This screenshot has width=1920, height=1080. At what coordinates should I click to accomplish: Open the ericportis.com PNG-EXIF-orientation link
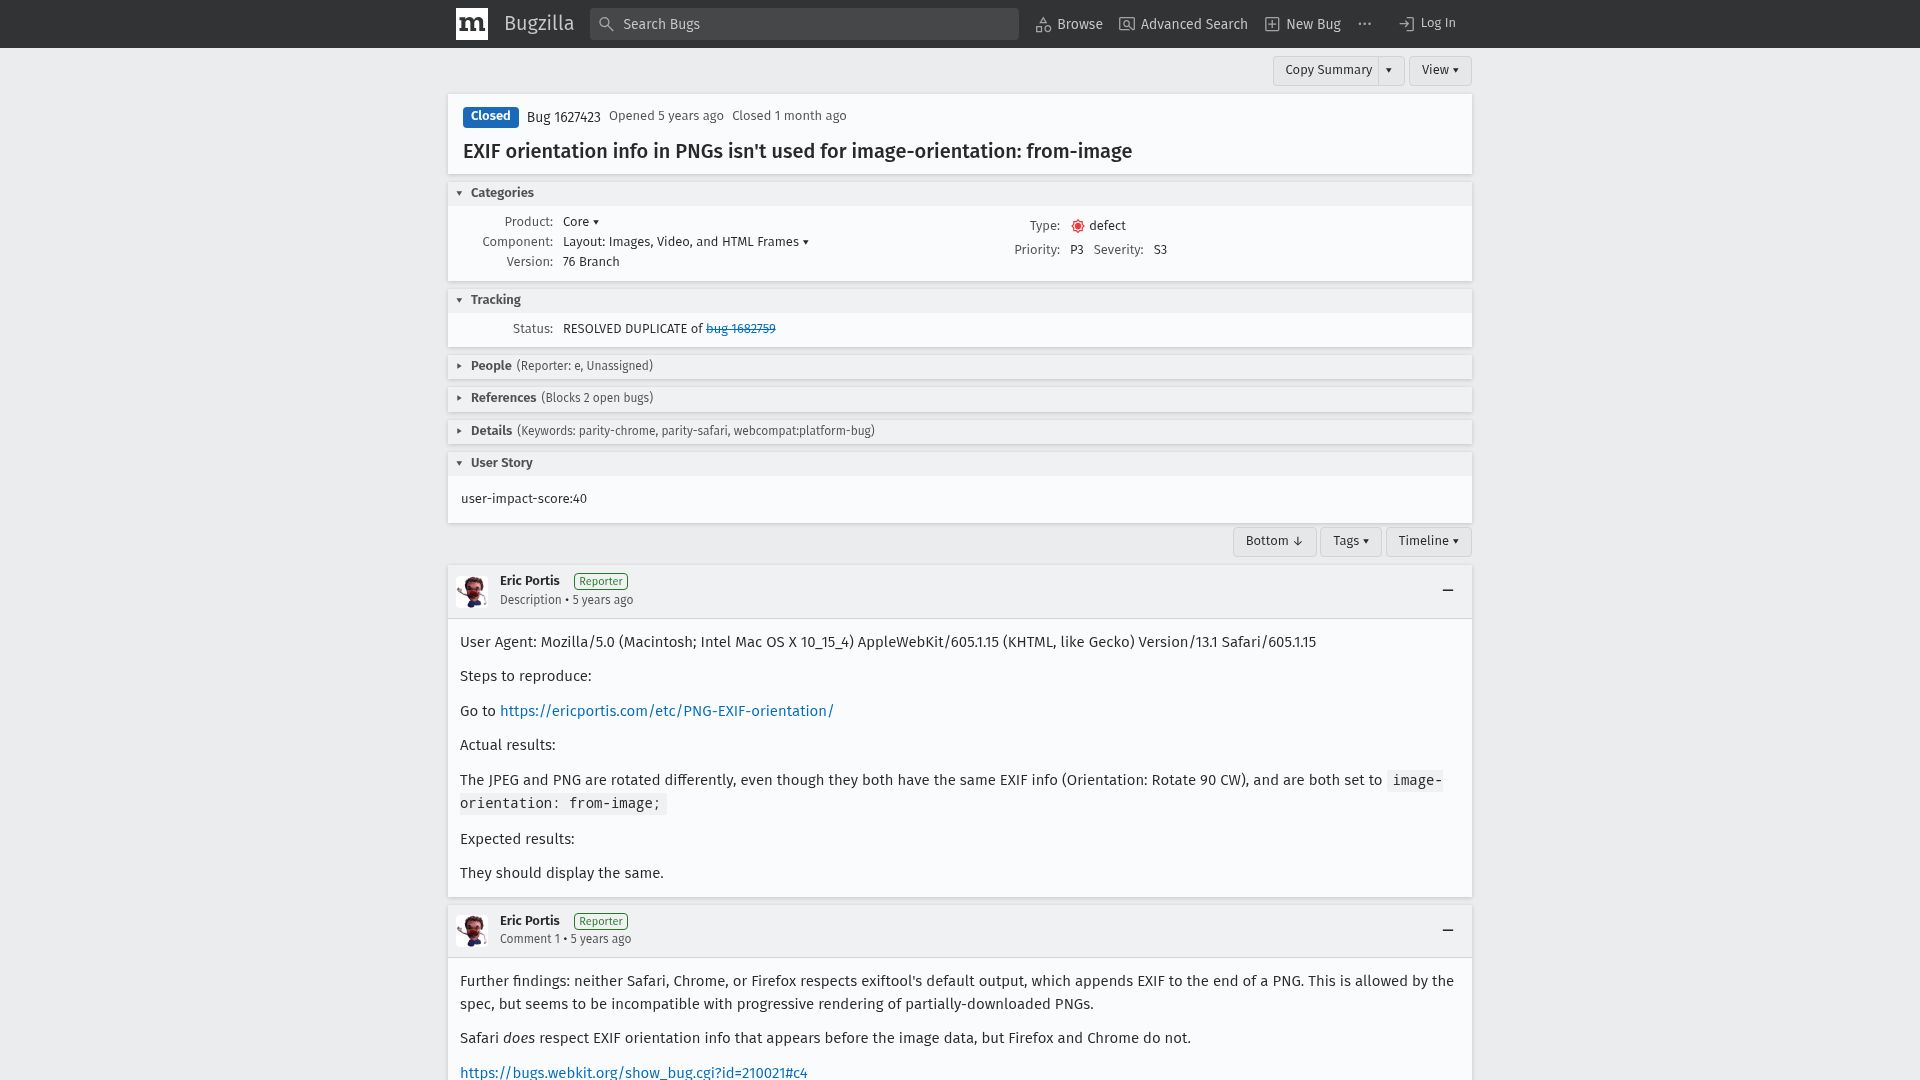click(666, 711)
